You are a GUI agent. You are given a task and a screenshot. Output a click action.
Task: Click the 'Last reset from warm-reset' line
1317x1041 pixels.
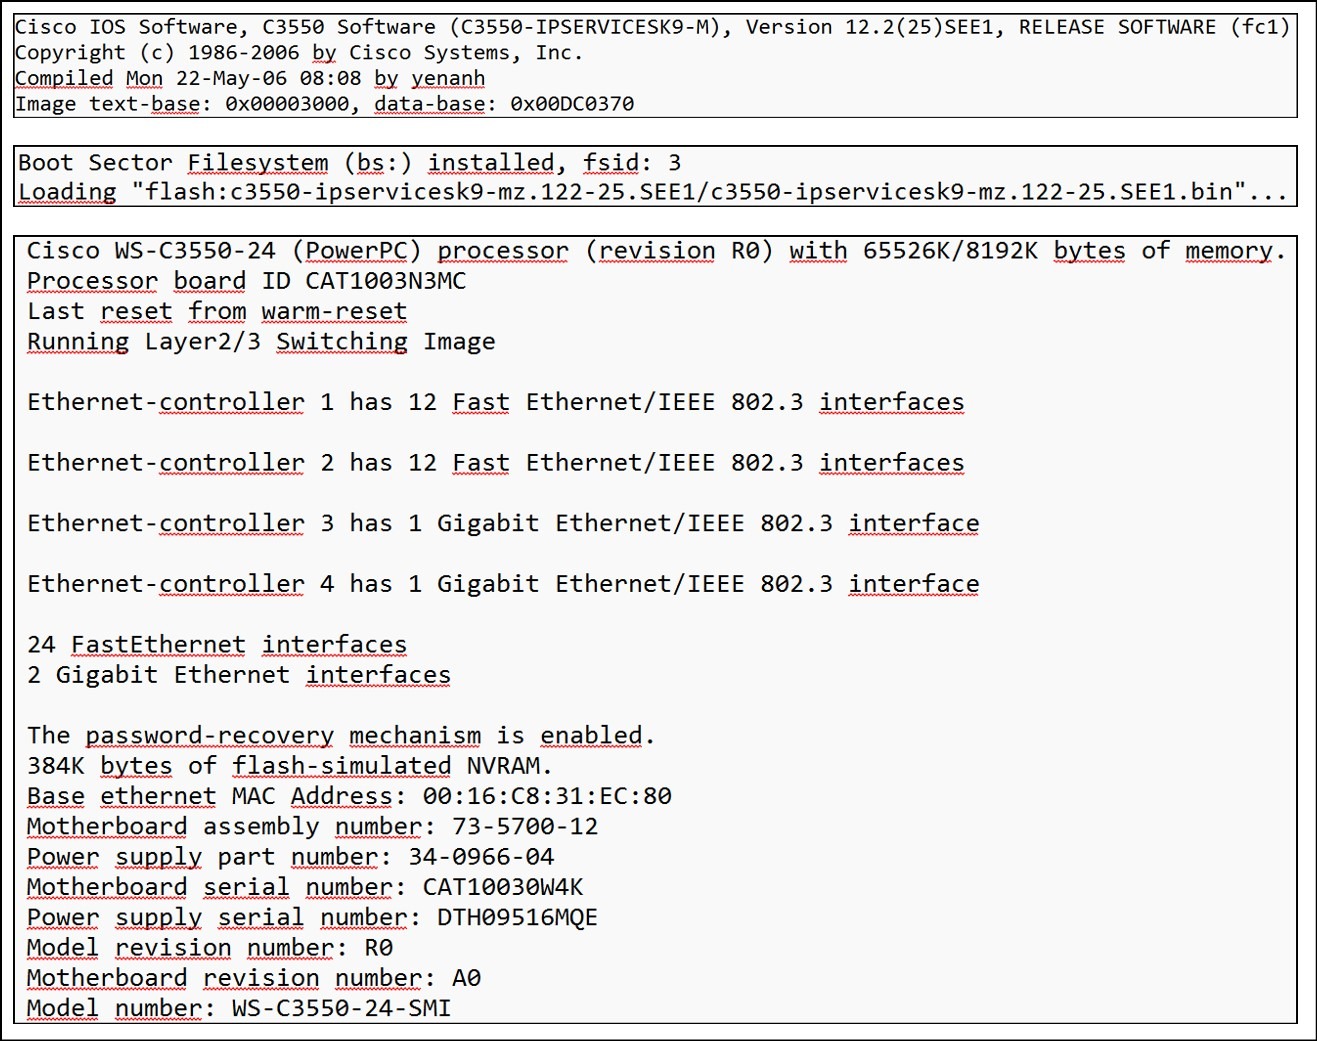coord(217,311)
